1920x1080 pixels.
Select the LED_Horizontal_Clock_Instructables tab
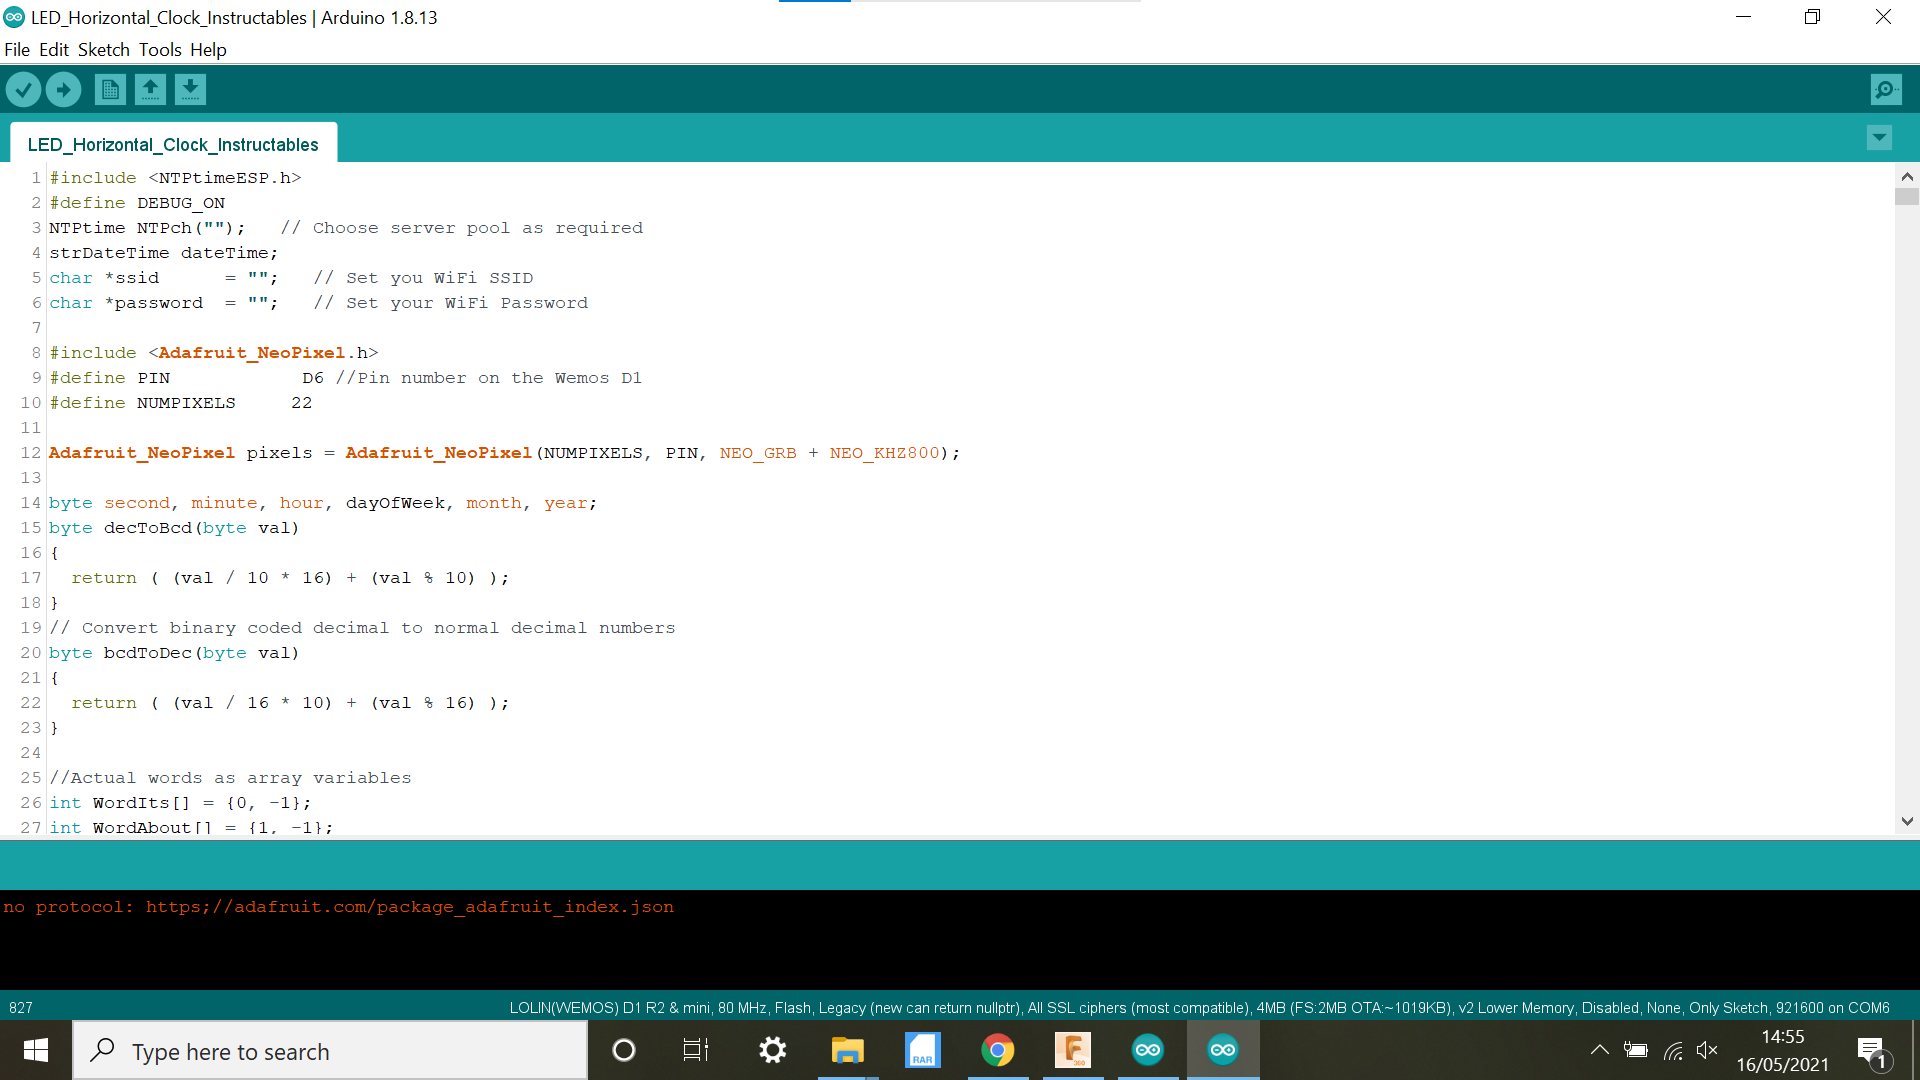[x=173, y=144]
